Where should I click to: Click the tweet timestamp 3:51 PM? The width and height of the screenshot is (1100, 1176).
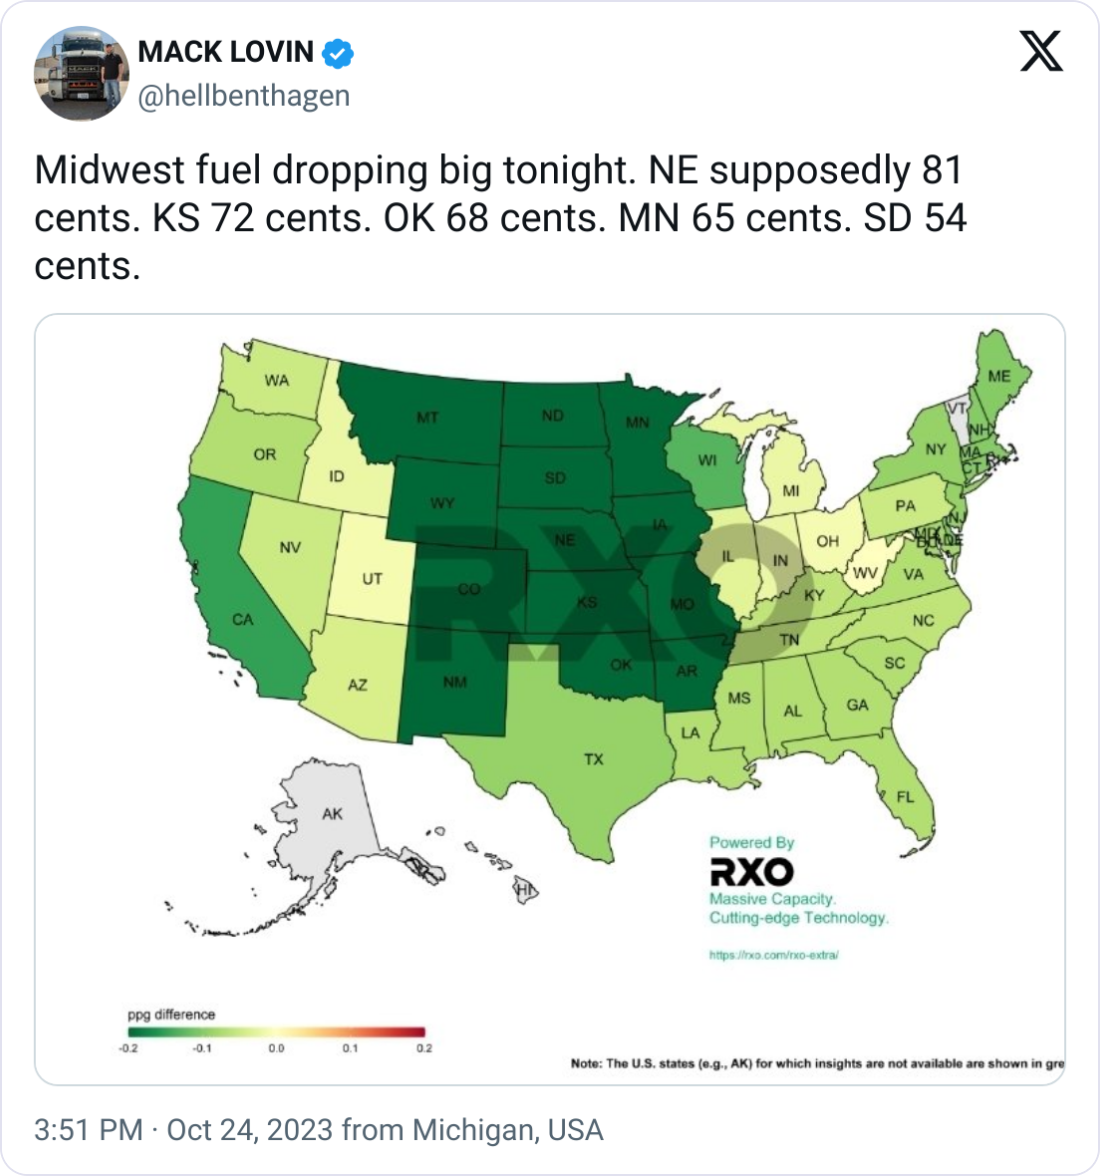(89, 1130)
